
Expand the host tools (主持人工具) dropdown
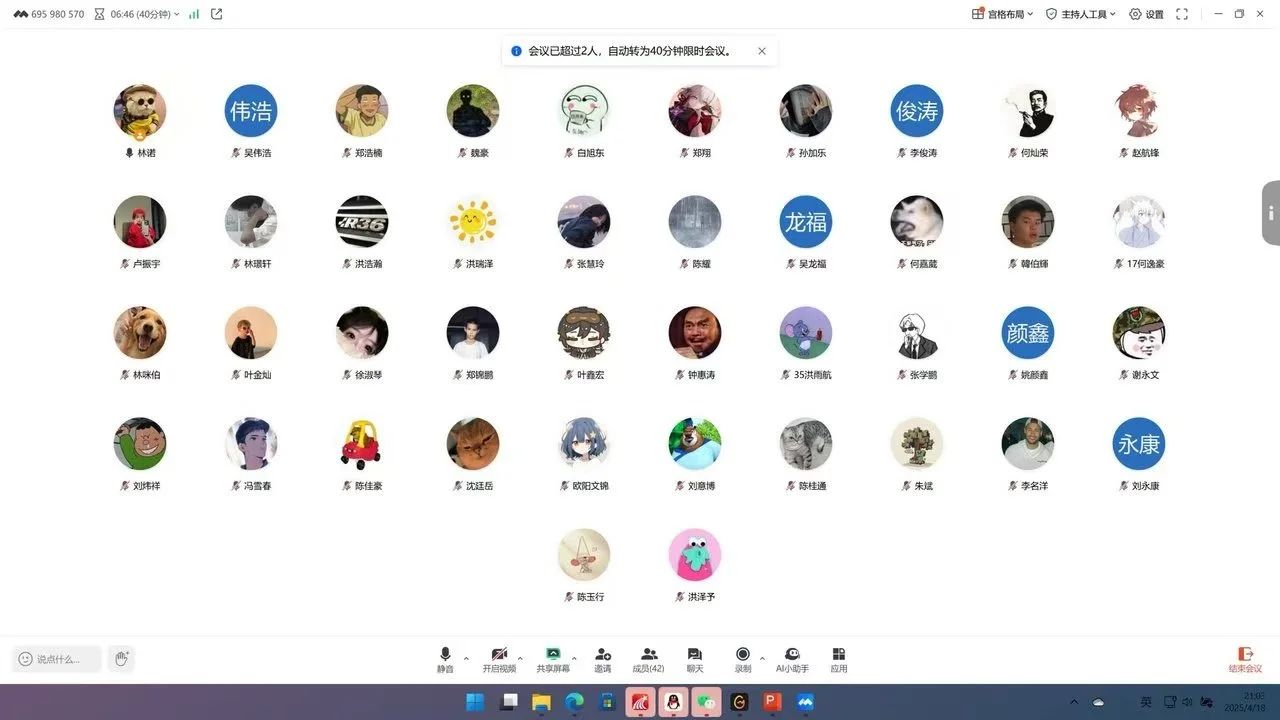[1080, 14]
